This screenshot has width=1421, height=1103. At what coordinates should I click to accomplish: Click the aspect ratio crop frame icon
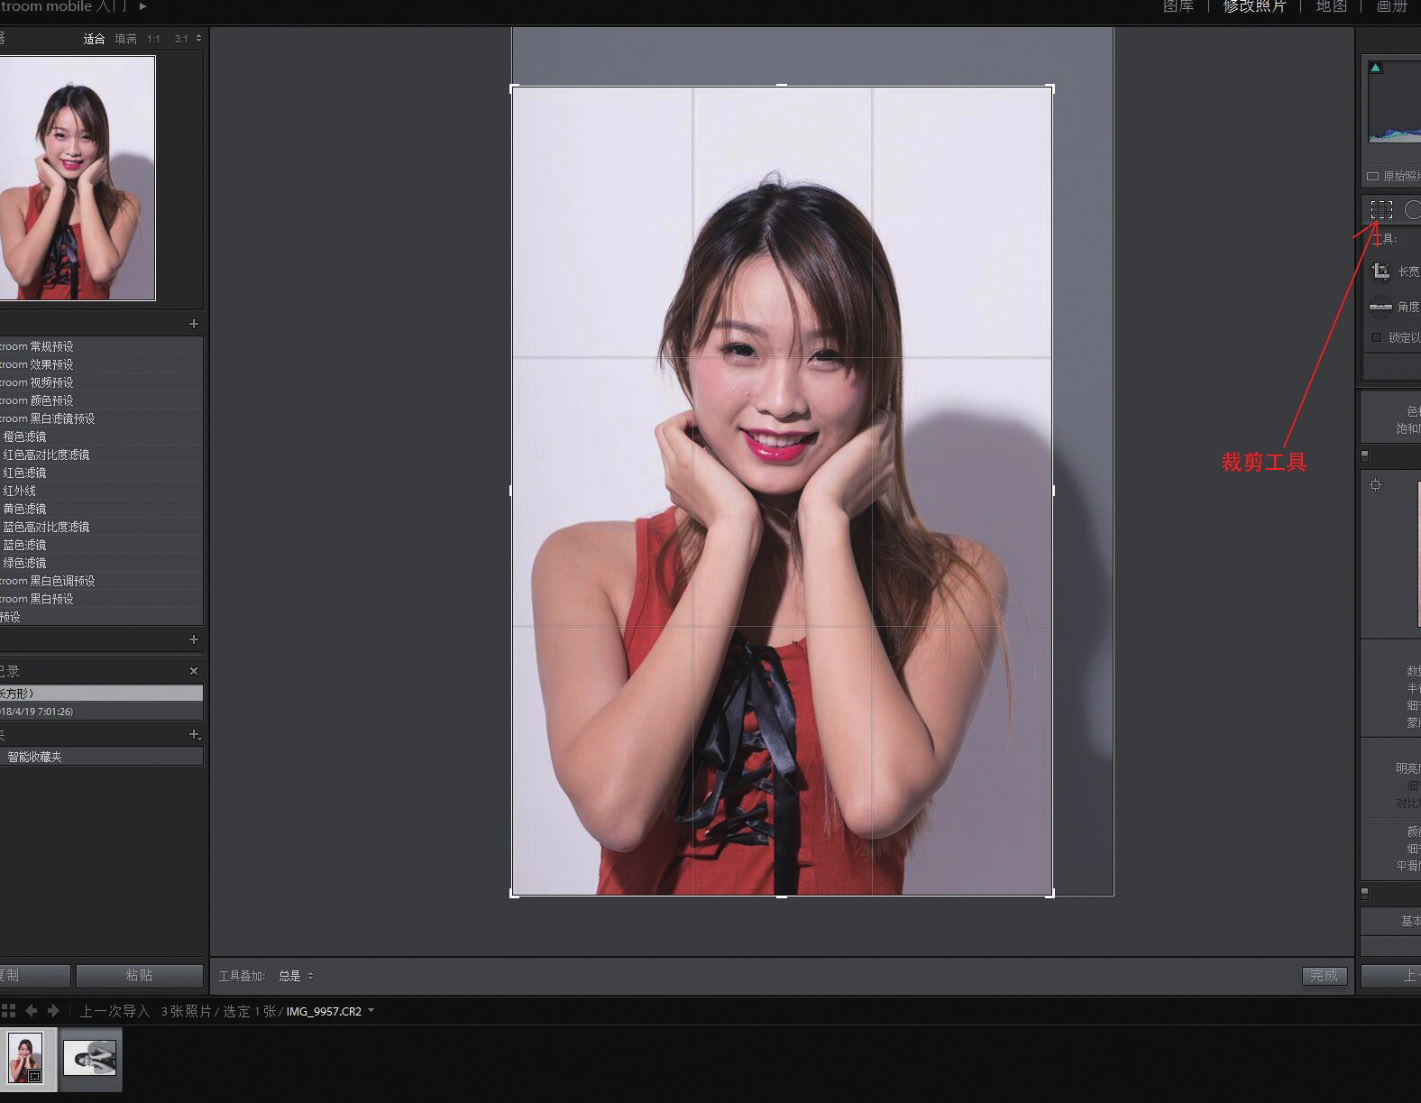click(1381, 271)
